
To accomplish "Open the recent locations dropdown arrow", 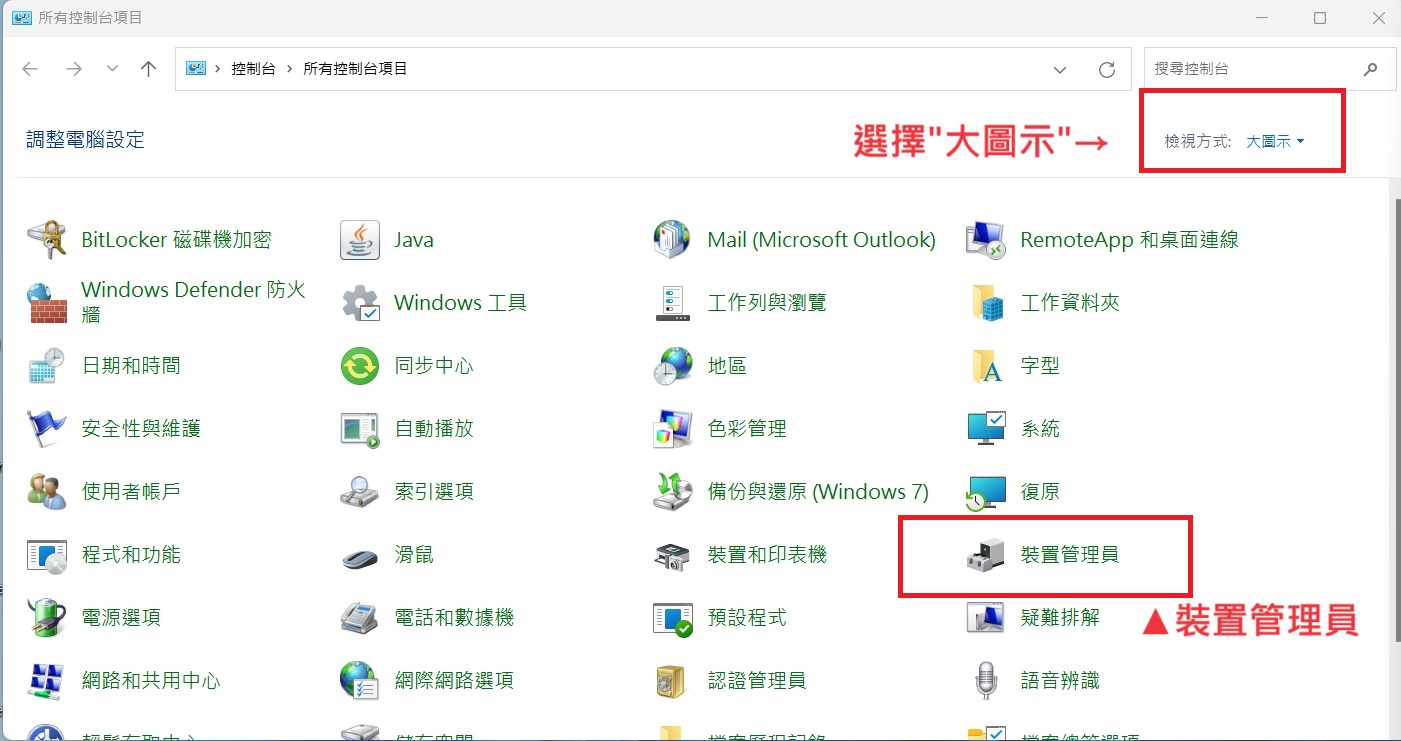I will 112,69.
